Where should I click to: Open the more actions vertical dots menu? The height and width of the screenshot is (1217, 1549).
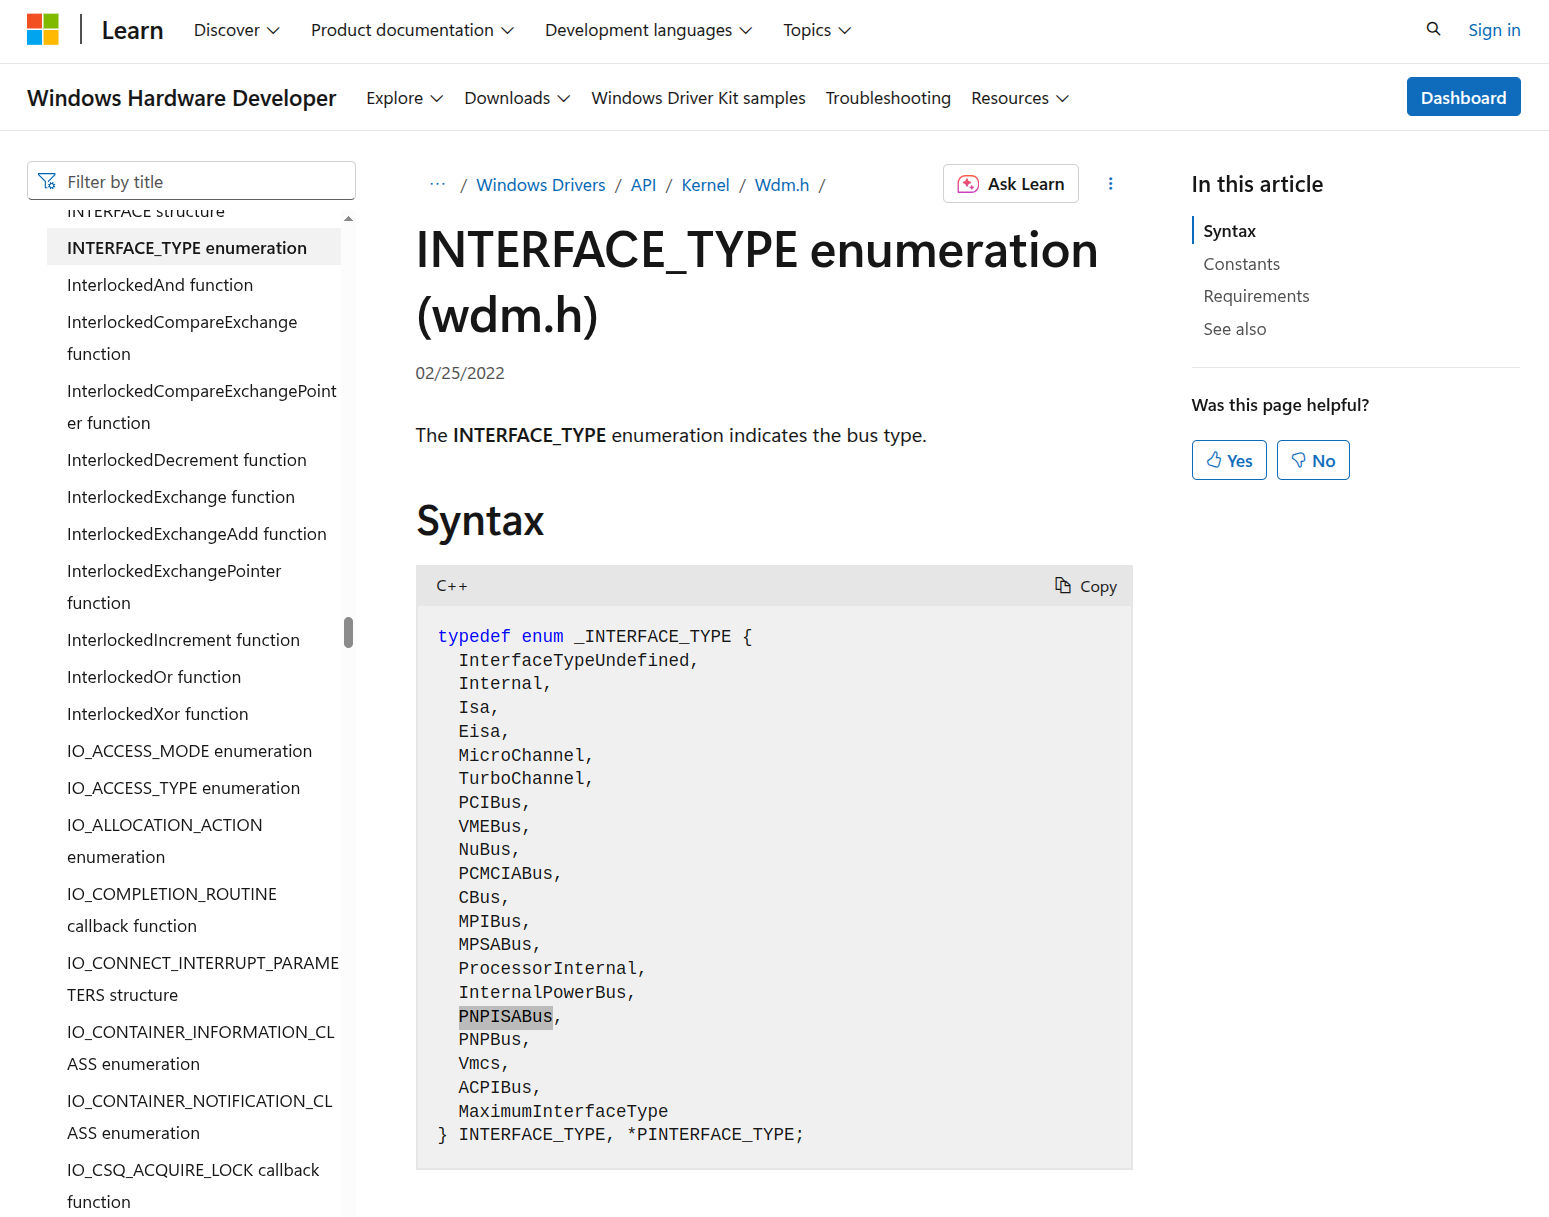(x=1110, y=184)
